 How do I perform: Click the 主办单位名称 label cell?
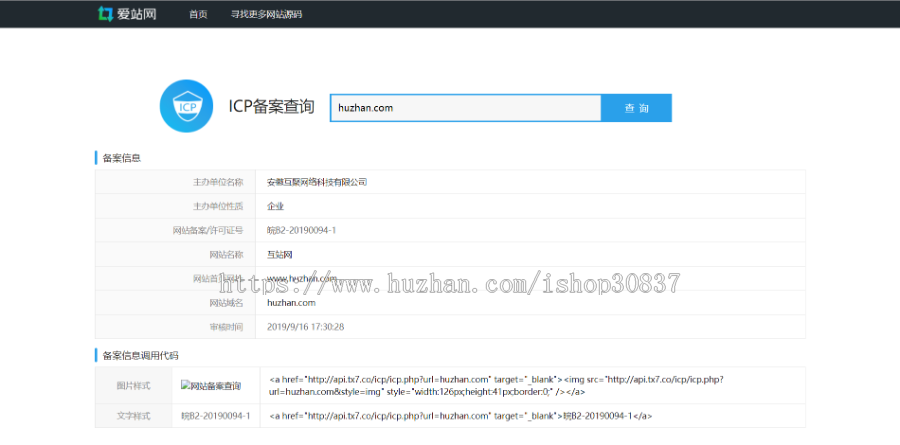pos(175,182)
